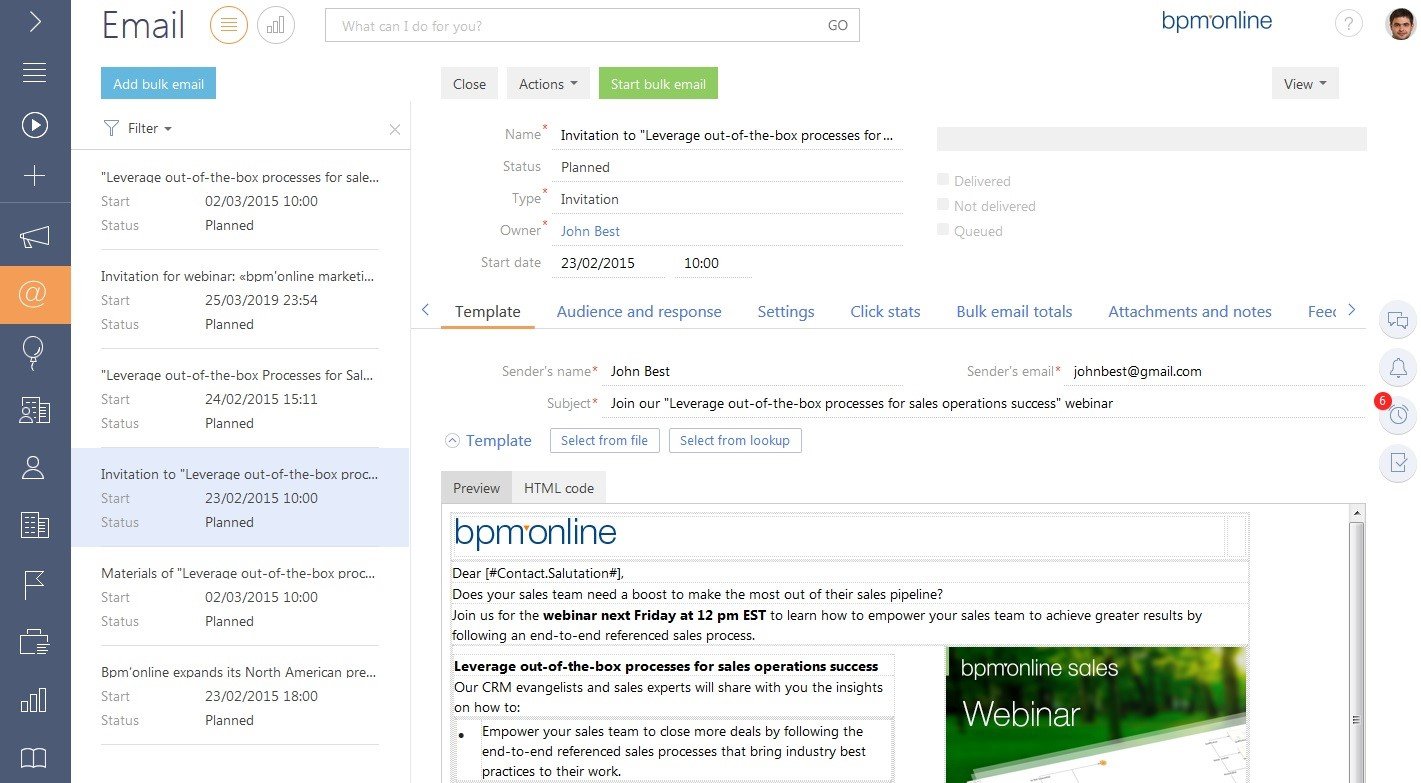Click the plus quick add icon
The height and width of the screenshot is (783, 1421).
pyautogui.click(x=35, y=176)
